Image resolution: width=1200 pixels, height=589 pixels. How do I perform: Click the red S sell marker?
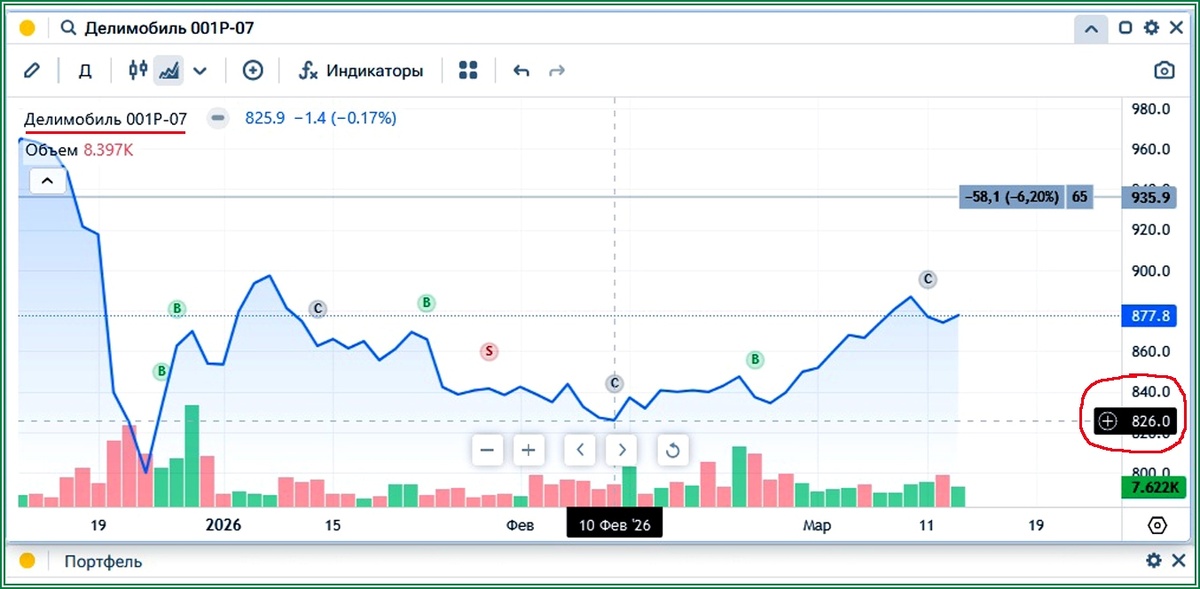tap(488, 351)
